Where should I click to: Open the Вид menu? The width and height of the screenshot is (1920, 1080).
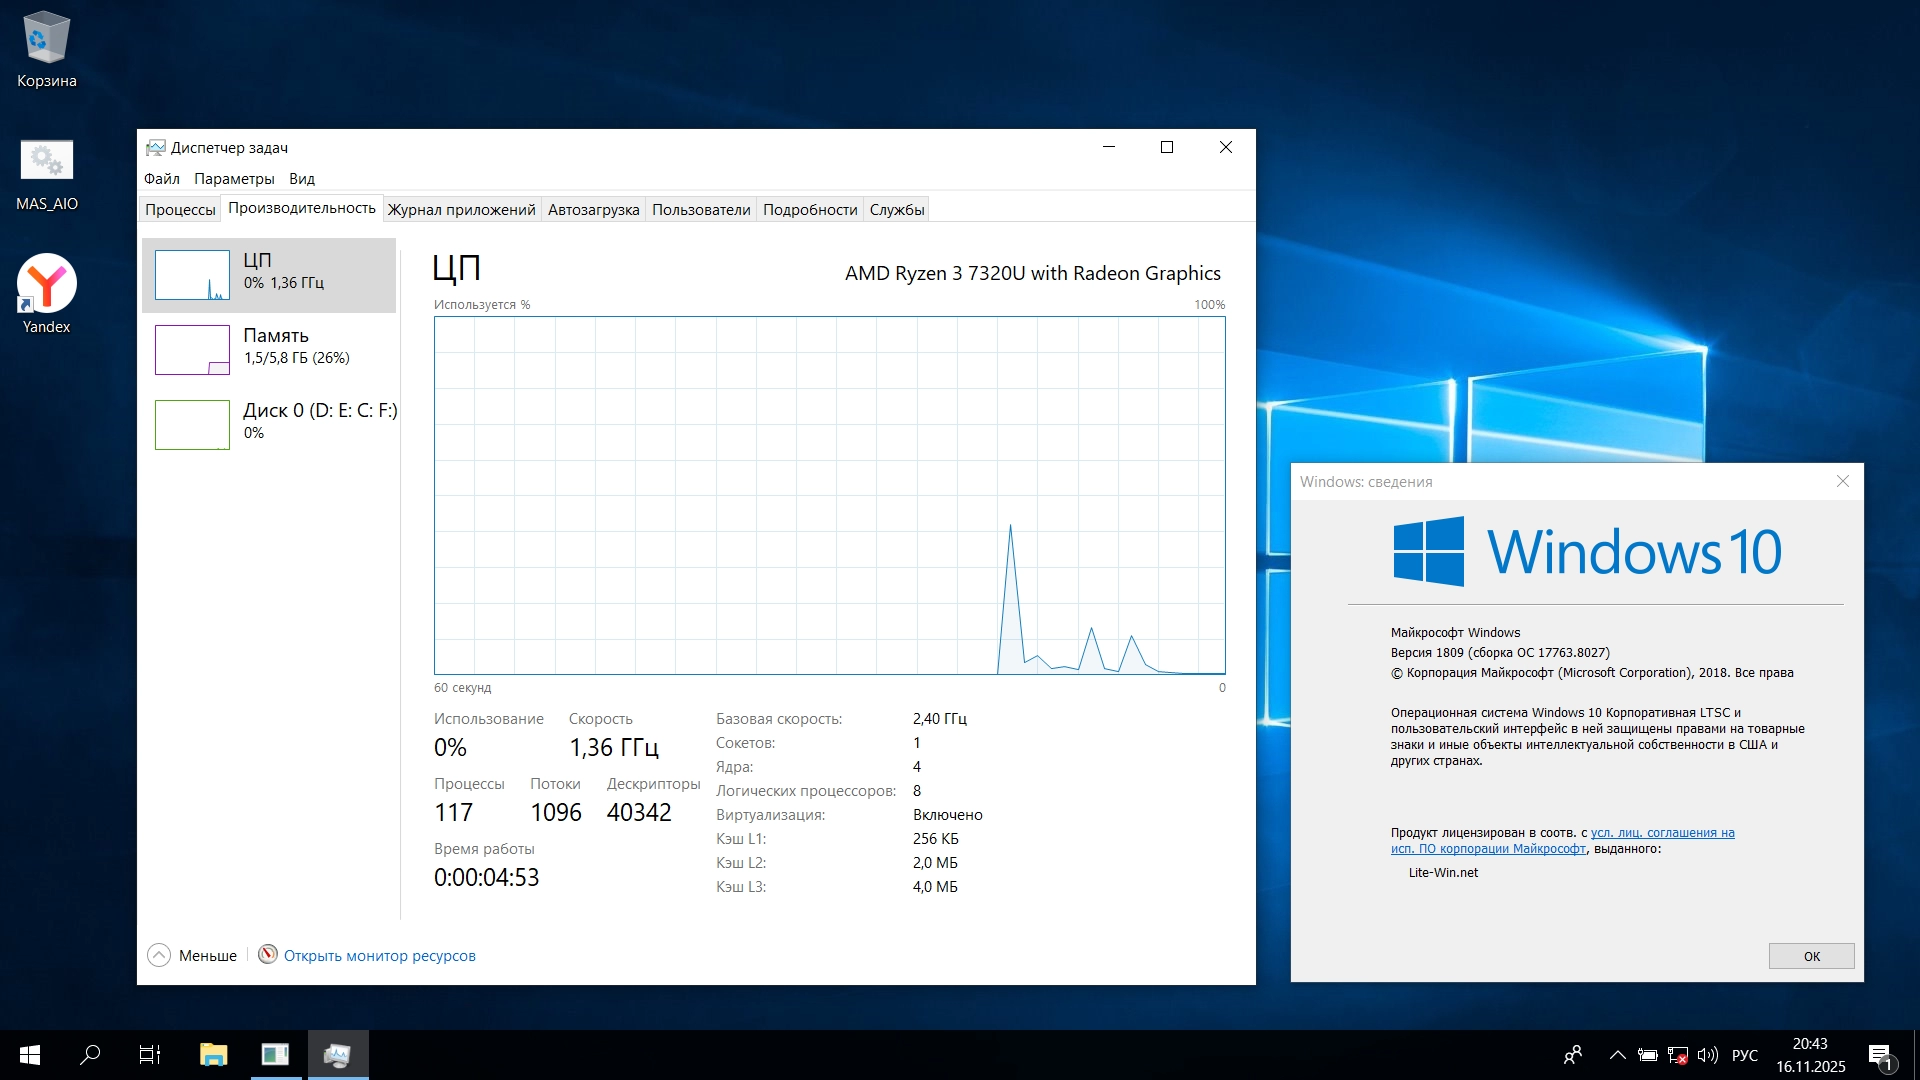(301, 179)
